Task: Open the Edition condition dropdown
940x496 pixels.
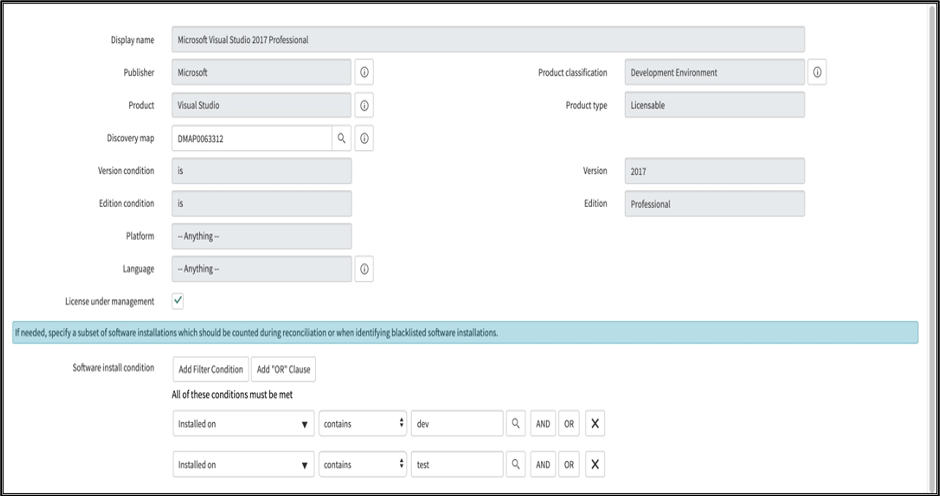Action: click(x=261, y=204)
